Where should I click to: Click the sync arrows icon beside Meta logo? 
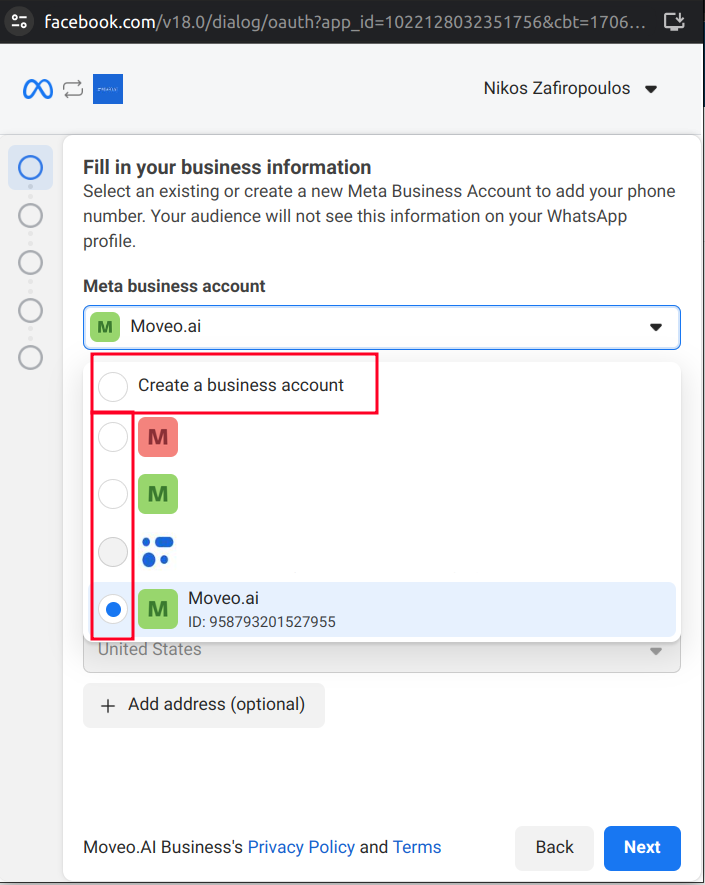point(73,89)
